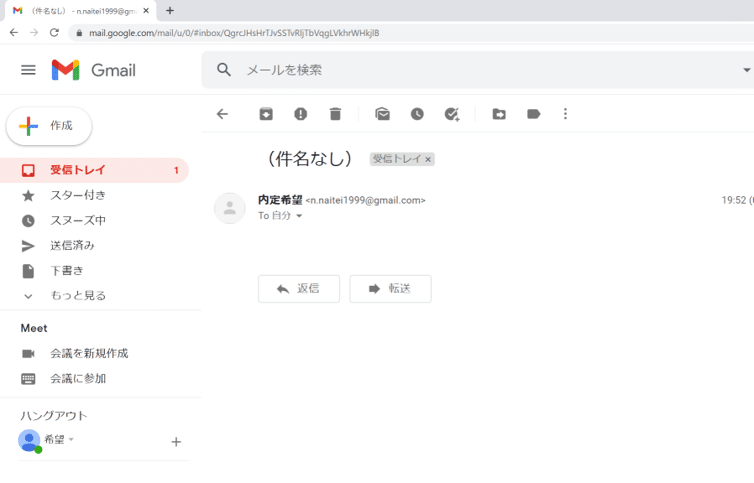Click the subject (件名なし)
Screen dimensions: 754x483
point(310,158)
